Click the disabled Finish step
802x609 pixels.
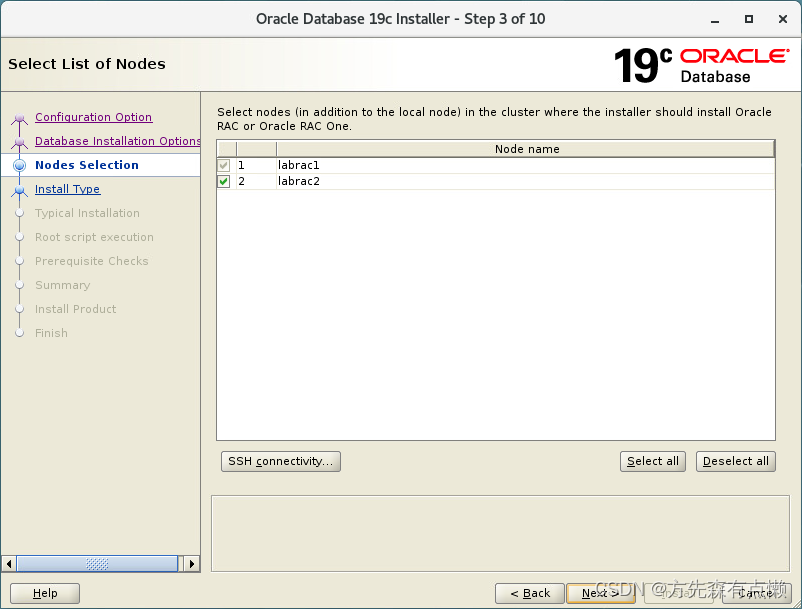[x=51, y=333]
